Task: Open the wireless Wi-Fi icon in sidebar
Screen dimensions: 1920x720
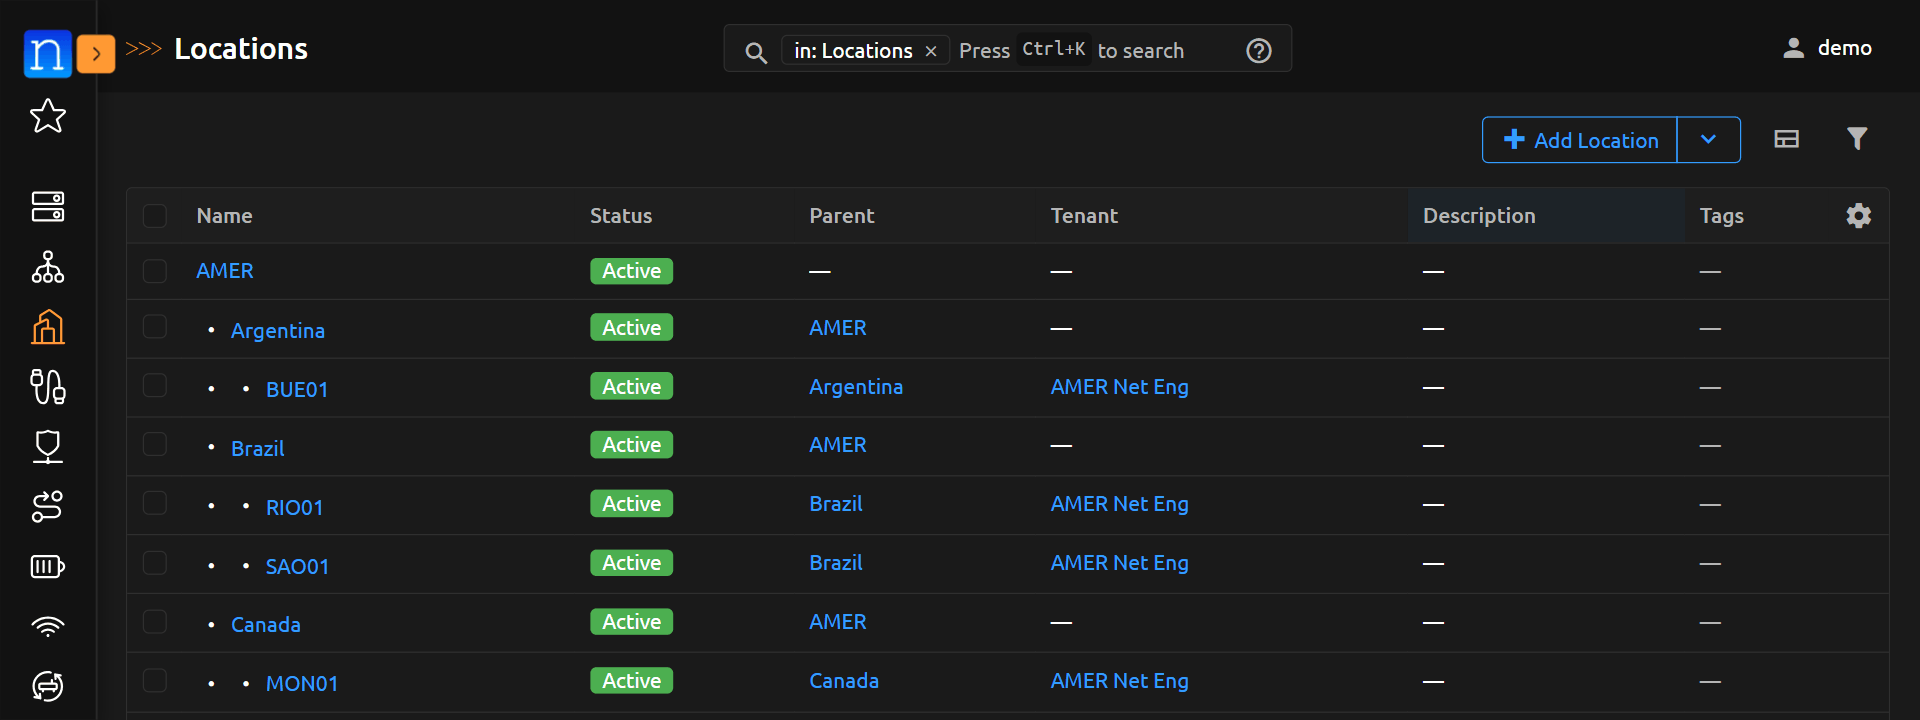Action: pos(47,627)
